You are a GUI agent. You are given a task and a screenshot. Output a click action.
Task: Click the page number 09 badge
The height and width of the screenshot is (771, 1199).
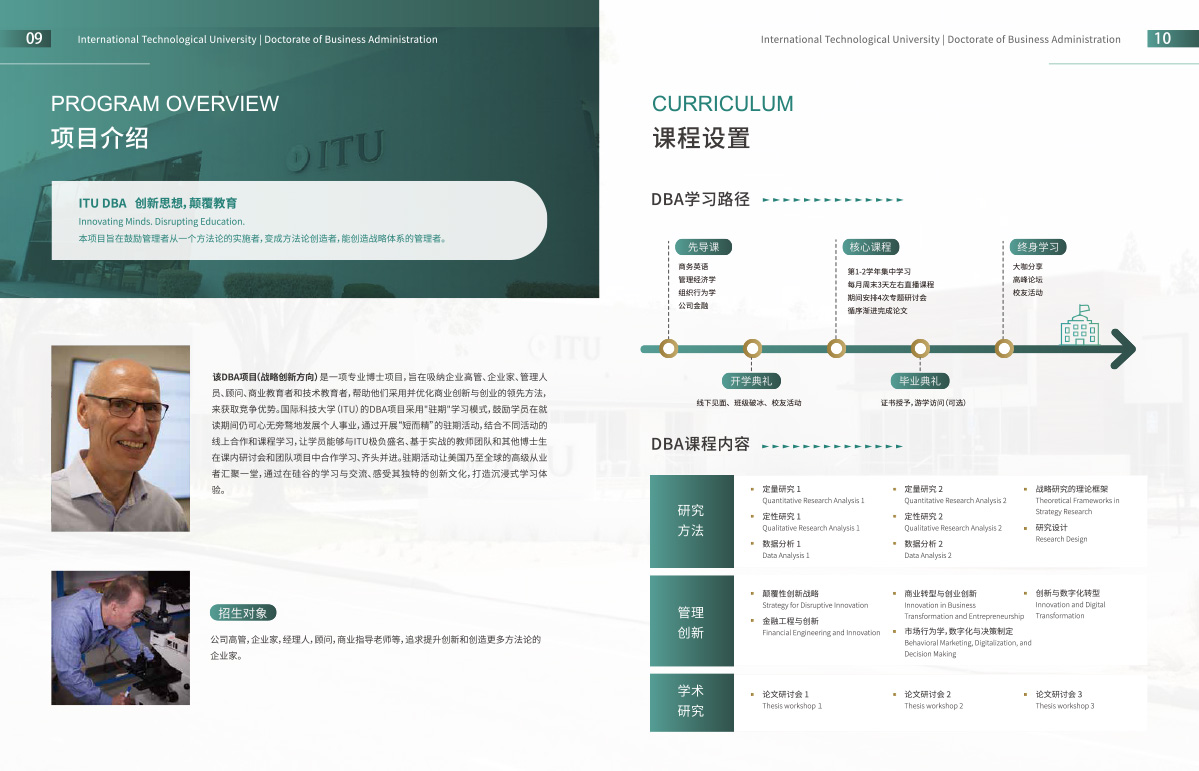pos(34,39)
